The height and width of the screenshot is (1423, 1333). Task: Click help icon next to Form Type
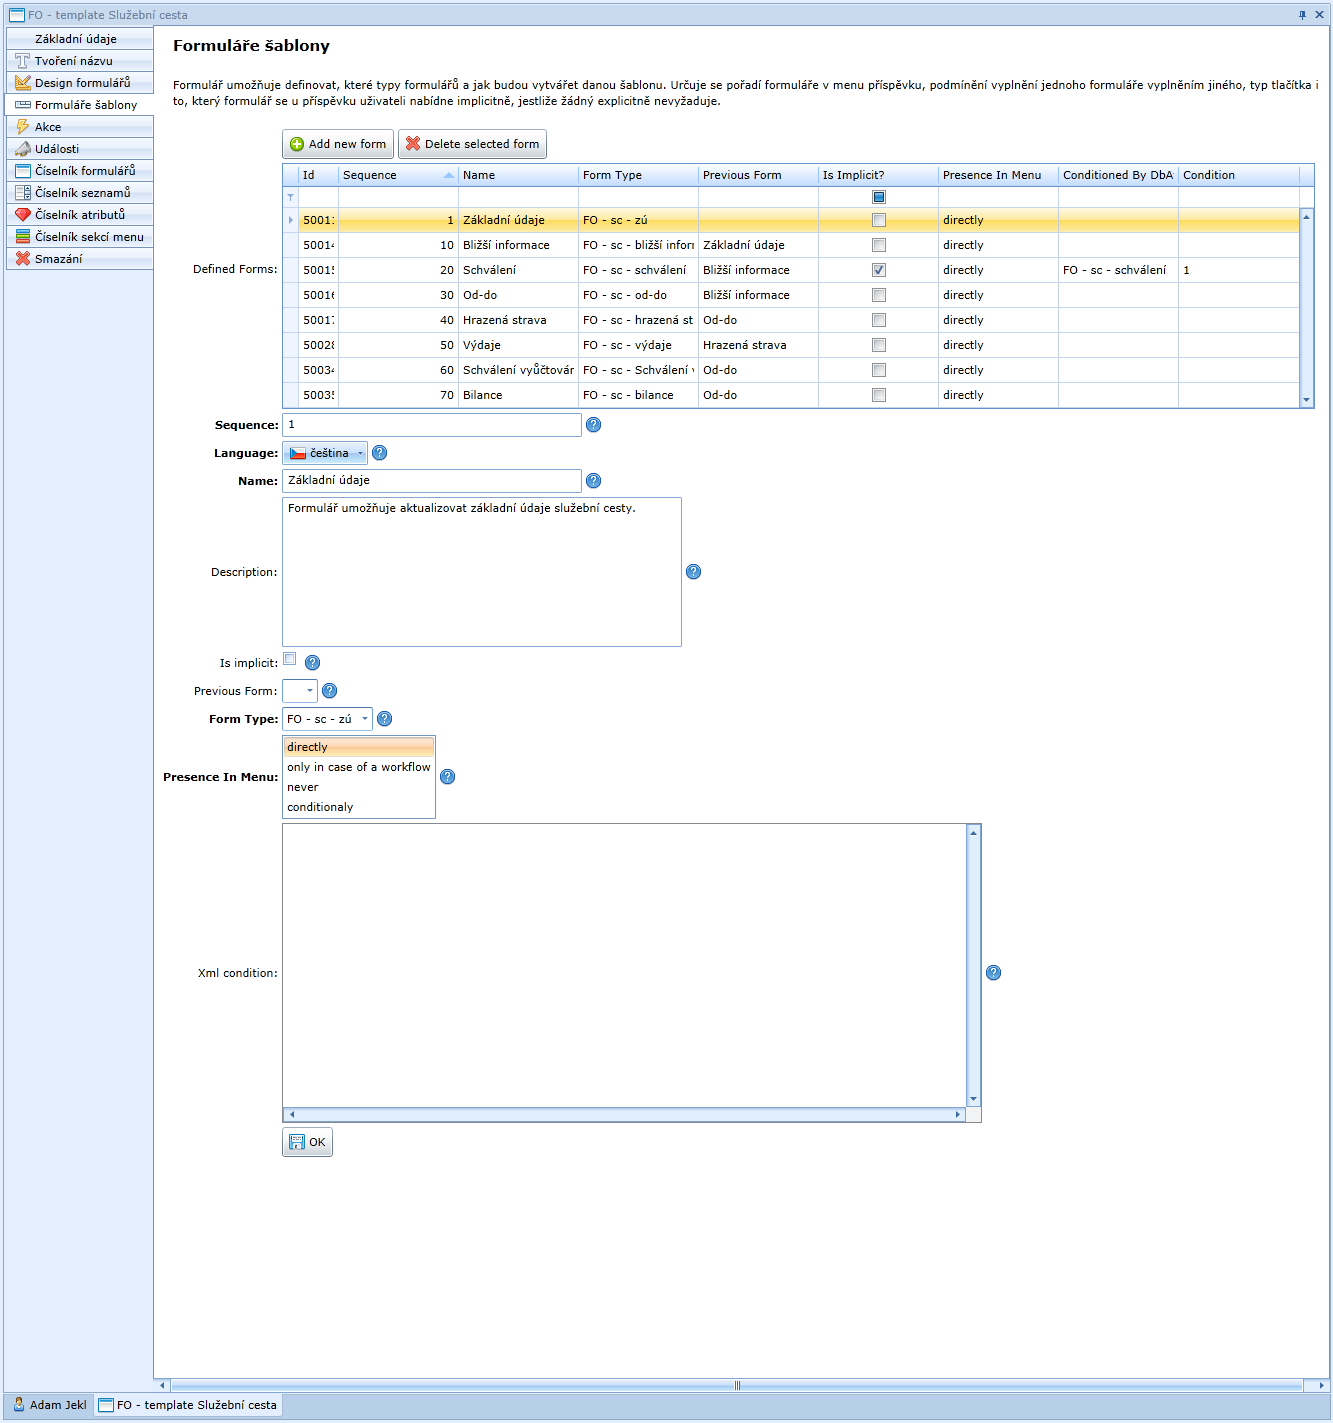tap(384, 719)
